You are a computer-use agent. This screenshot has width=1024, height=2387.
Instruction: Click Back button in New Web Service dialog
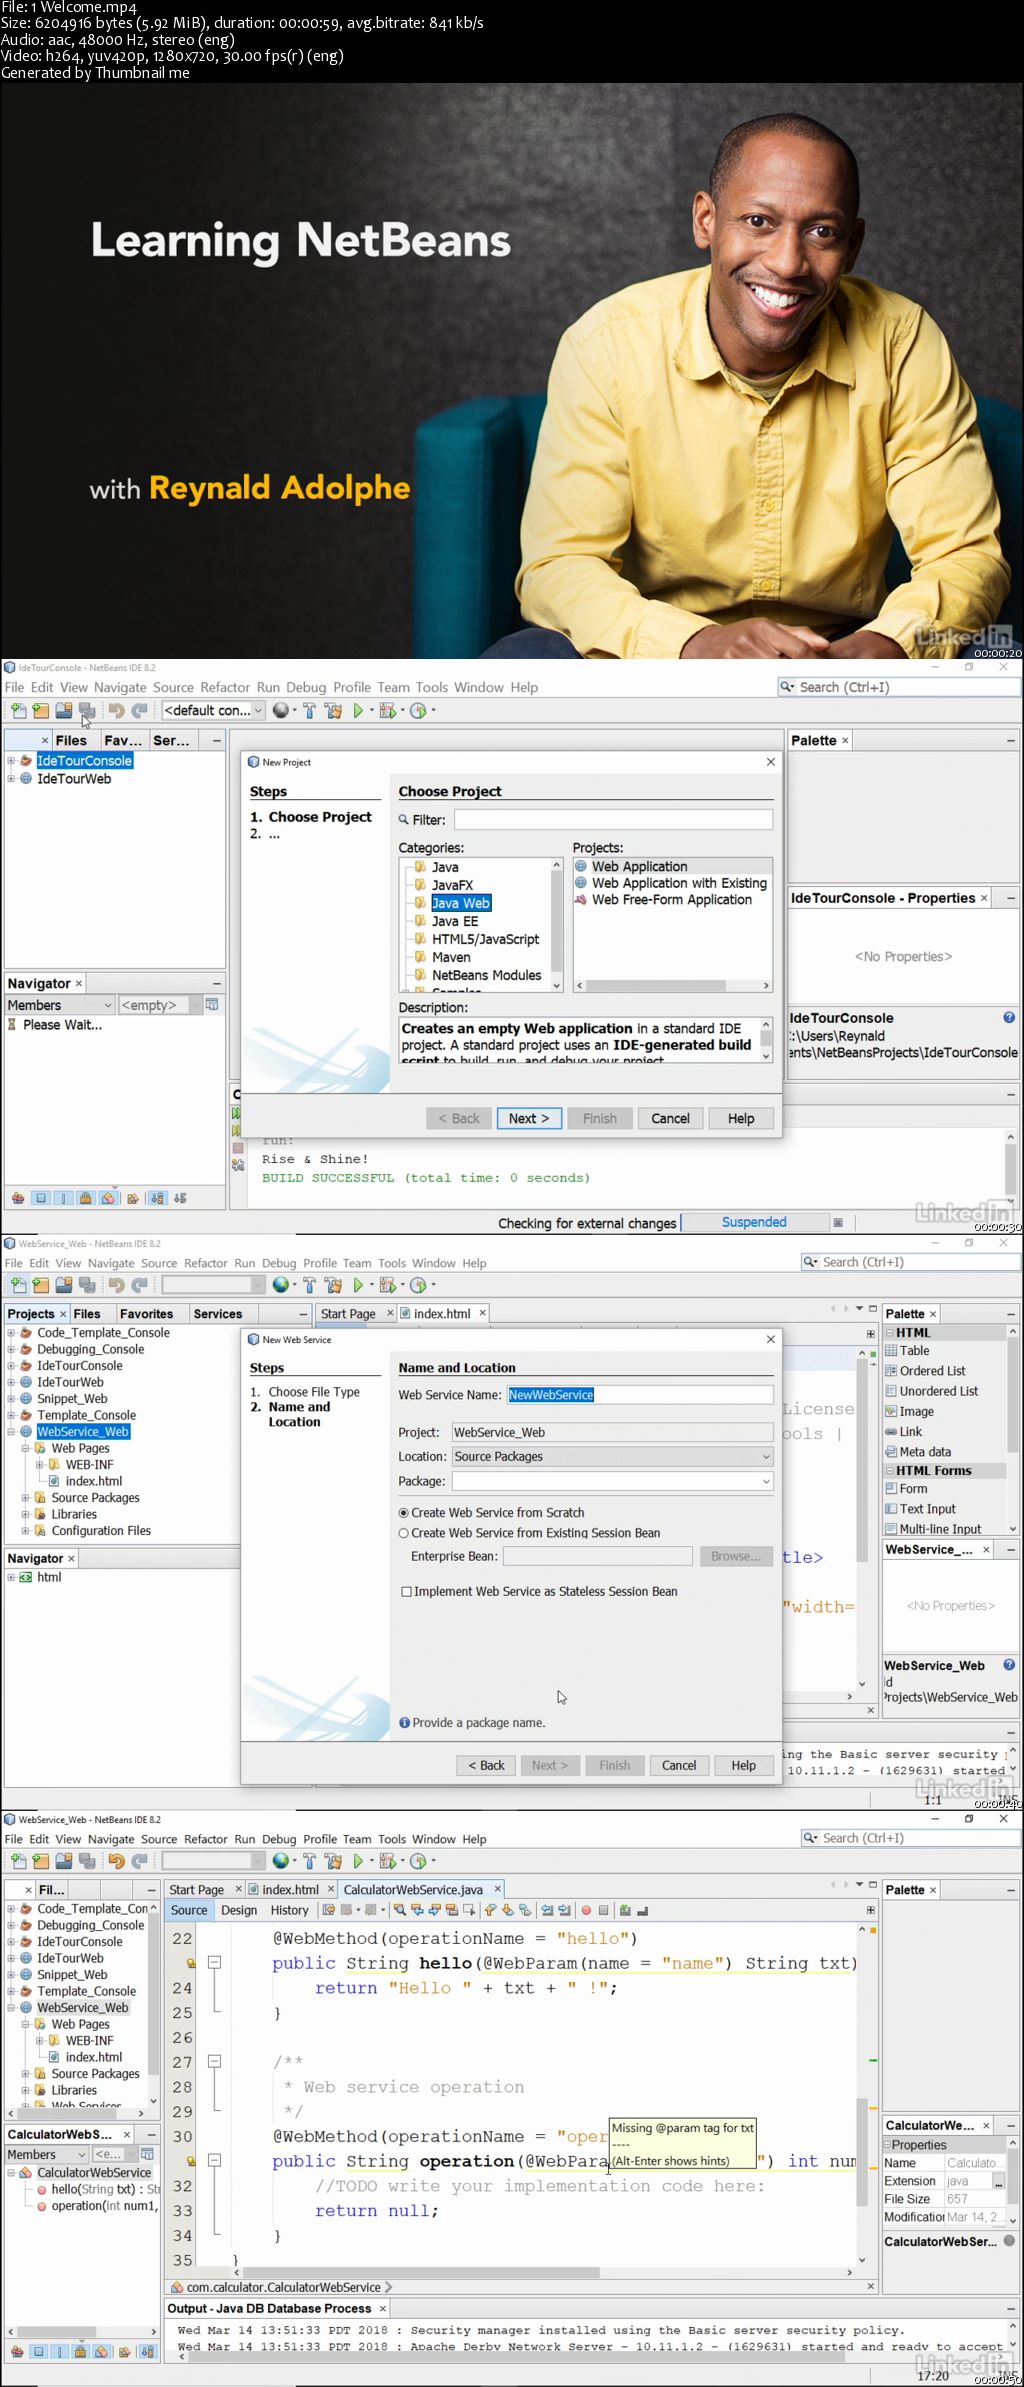[x=486, y=1765]
